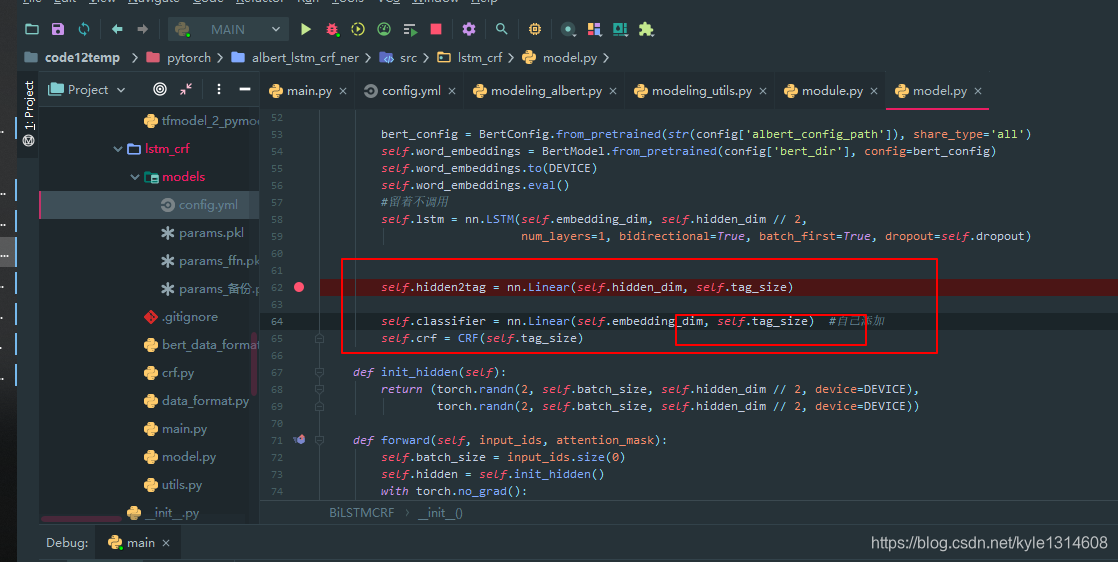Locate the current file with the target icon

(x=160, y=89)
